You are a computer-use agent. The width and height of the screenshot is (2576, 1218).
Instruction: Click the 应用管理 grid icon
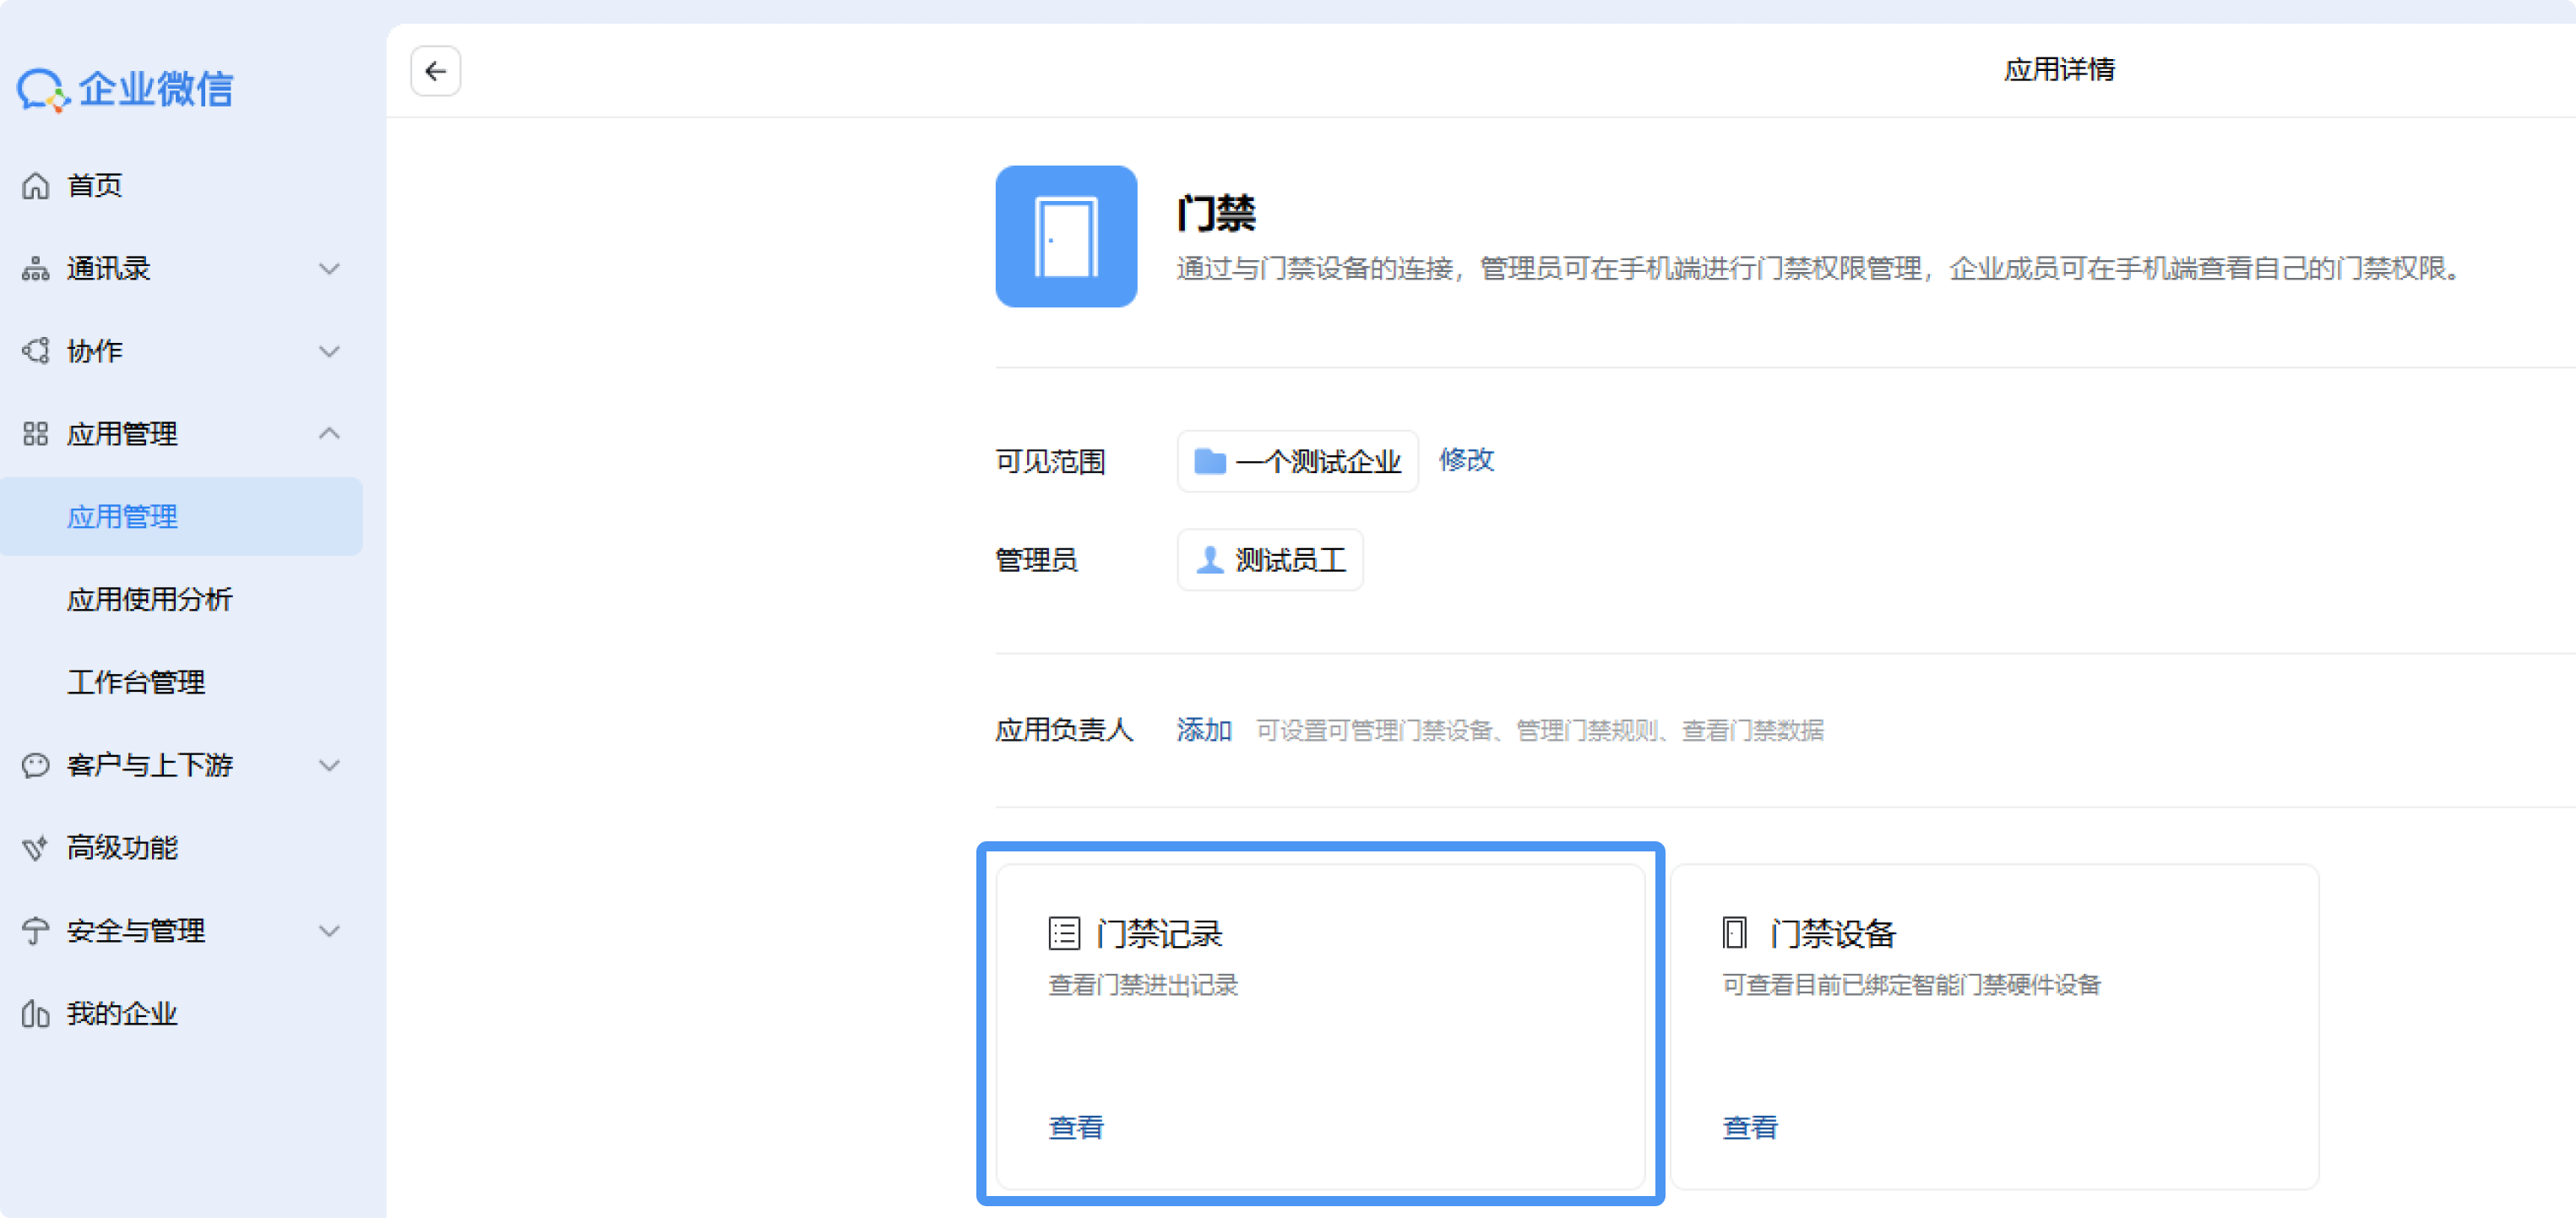(x=35, y=434)
